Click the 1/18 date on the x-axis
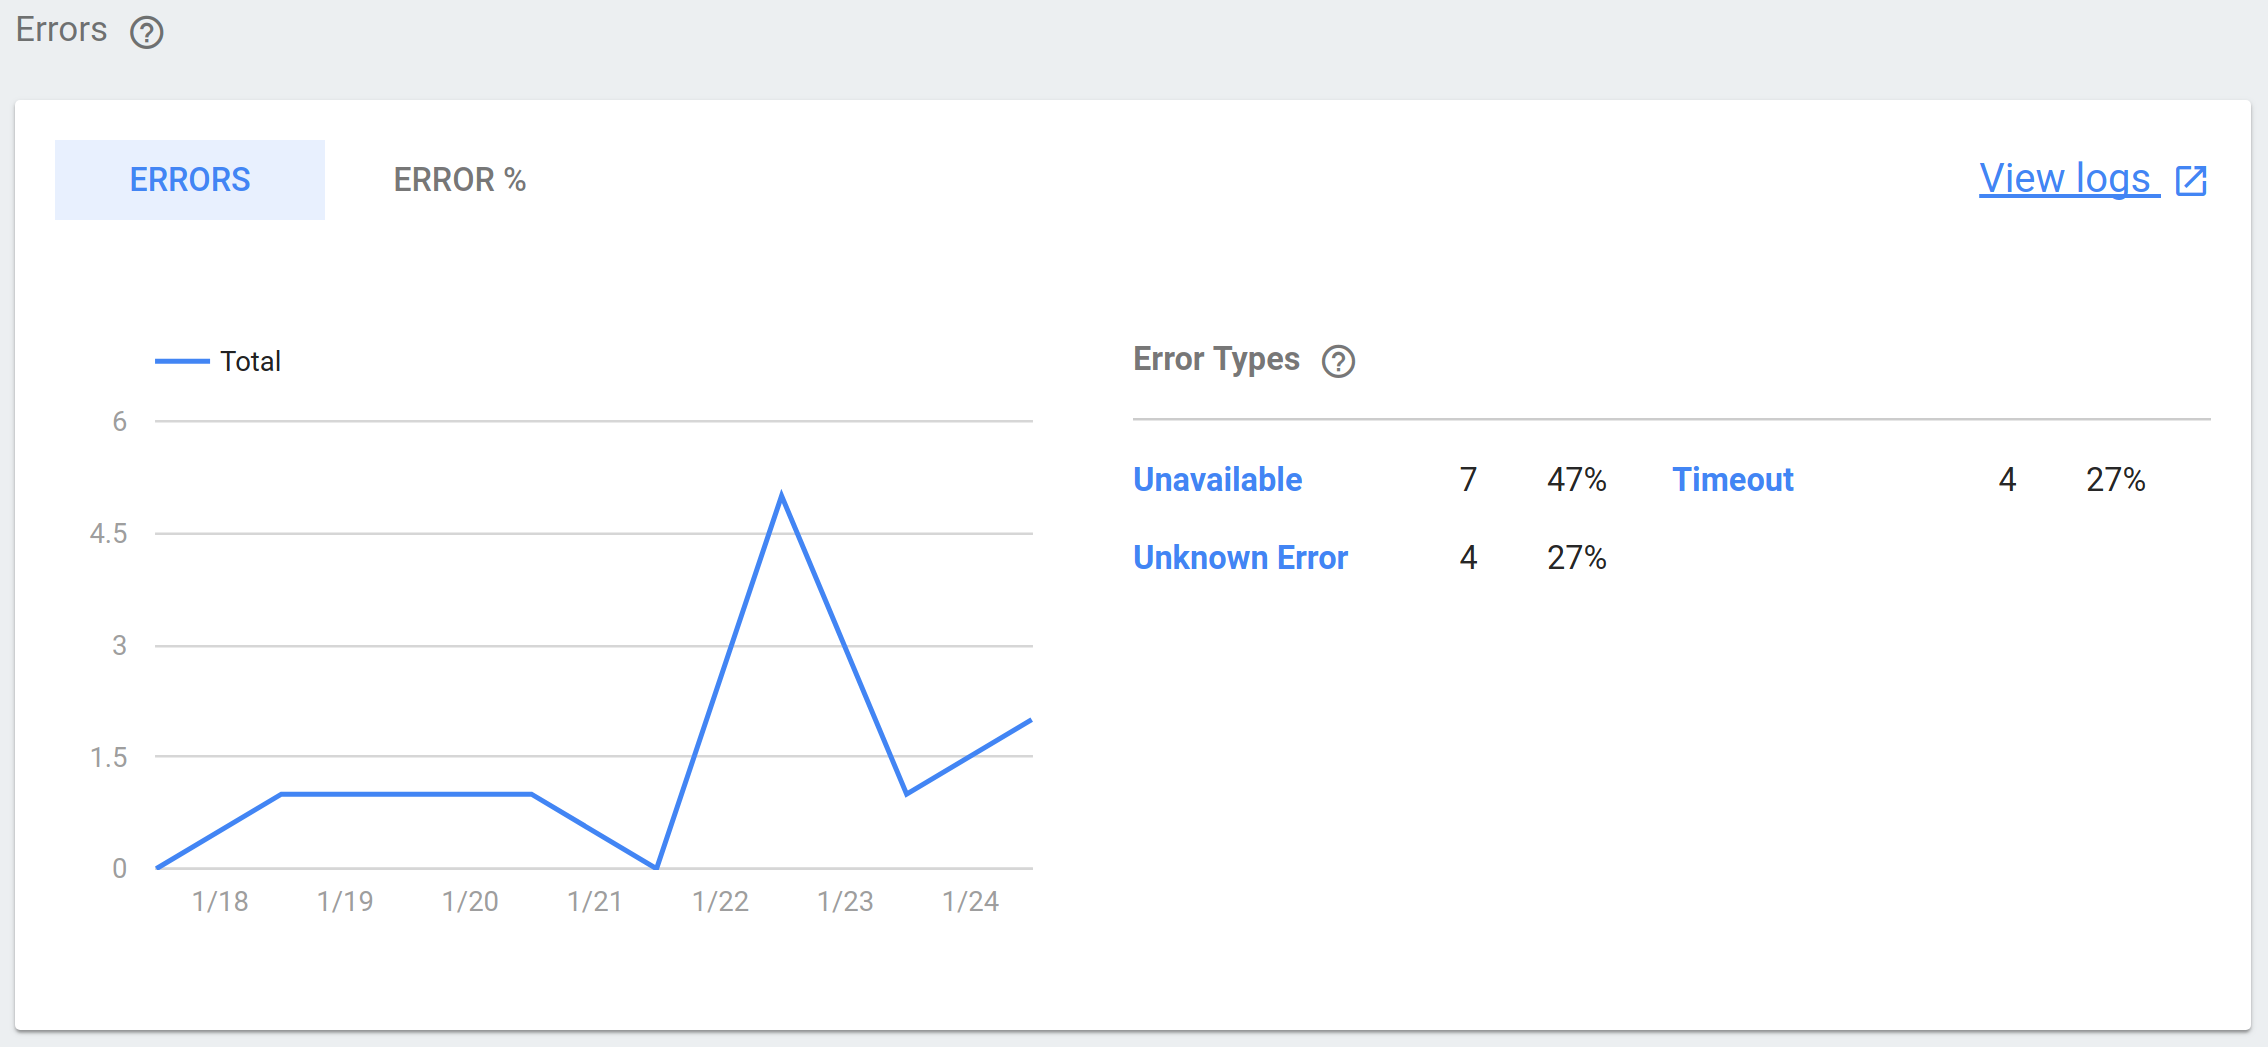Image resolution: width=2268 pixels, height=1047 pixels. 220,902
